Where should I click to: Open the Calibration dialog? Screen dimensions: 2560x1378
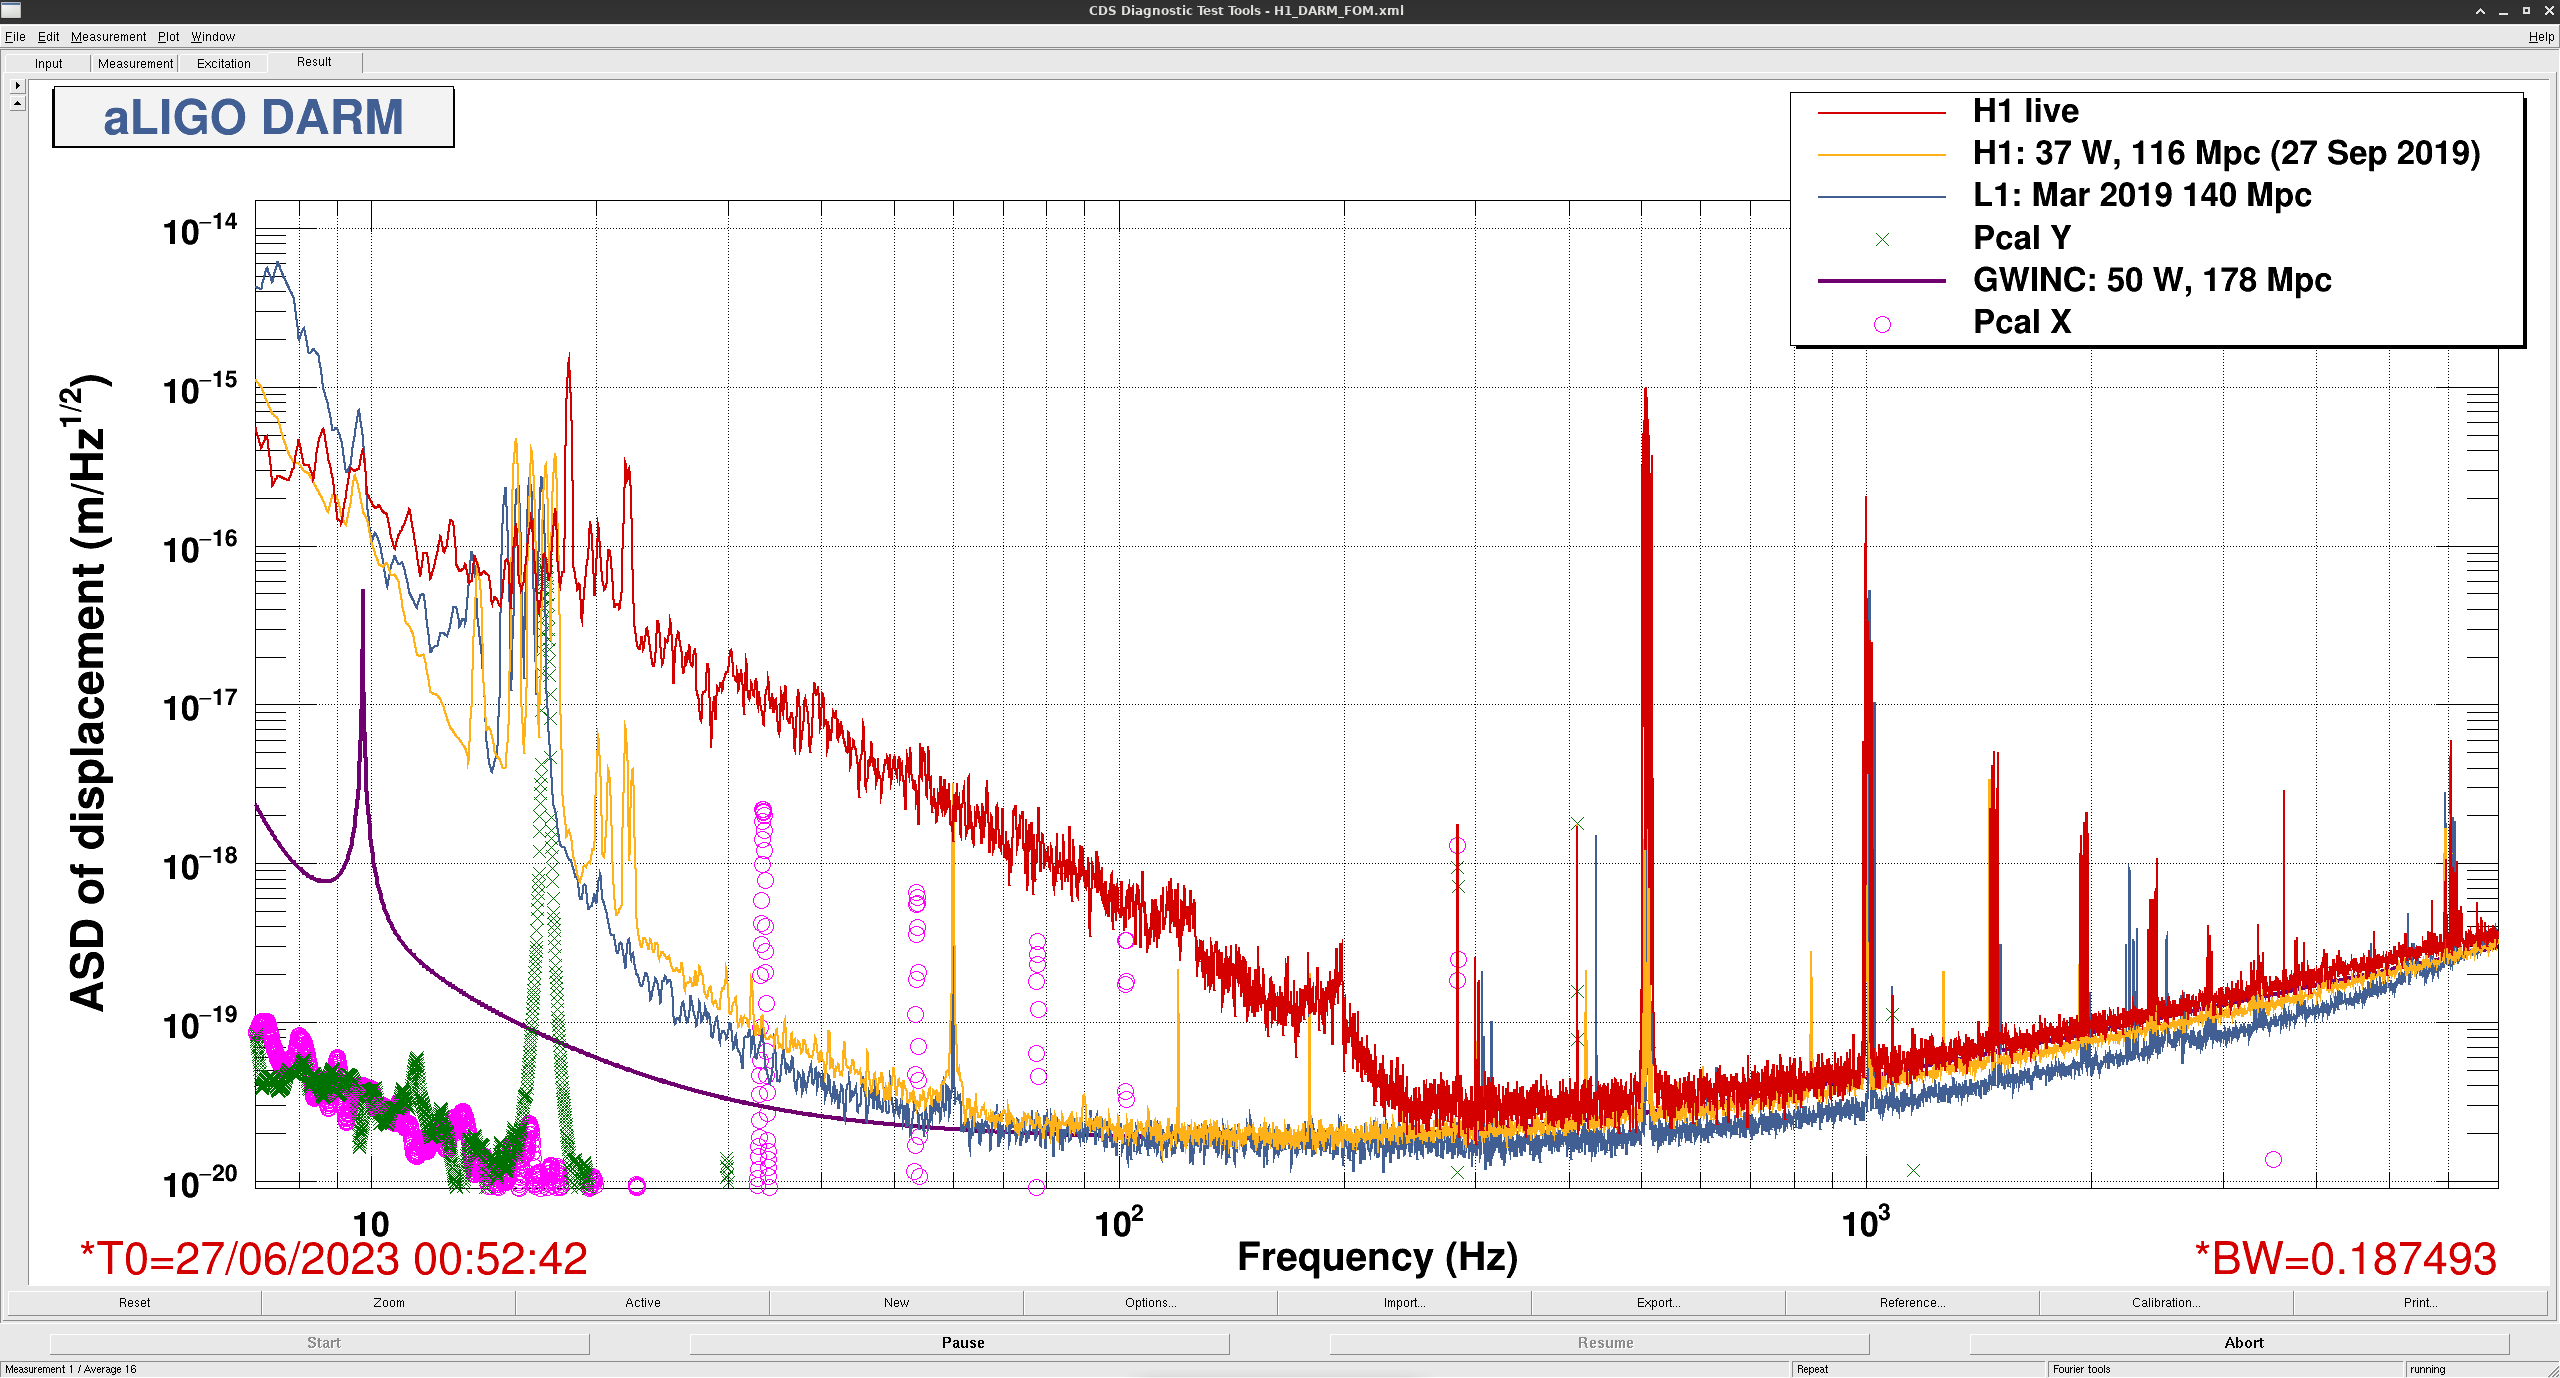coord(2165,1302)
